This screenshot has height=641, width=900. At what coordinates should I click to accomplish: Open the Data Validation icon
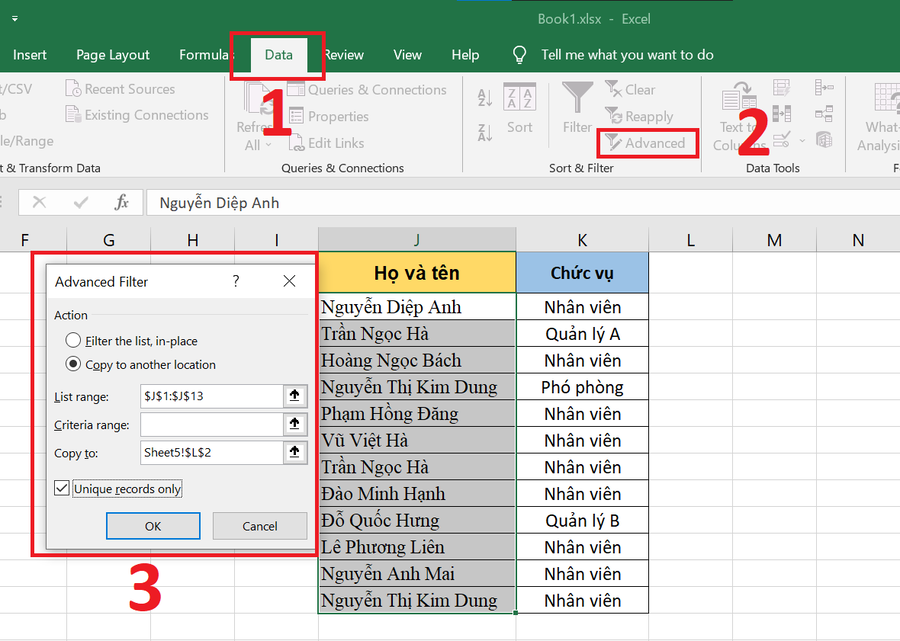781,139
